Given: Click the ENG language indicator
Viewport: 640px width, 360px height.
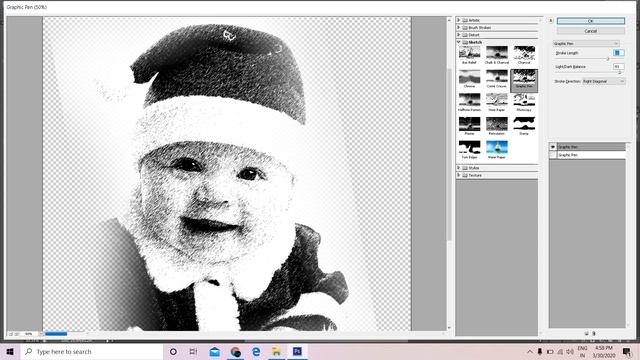Looking at the screenshot, I should point(582,348).
